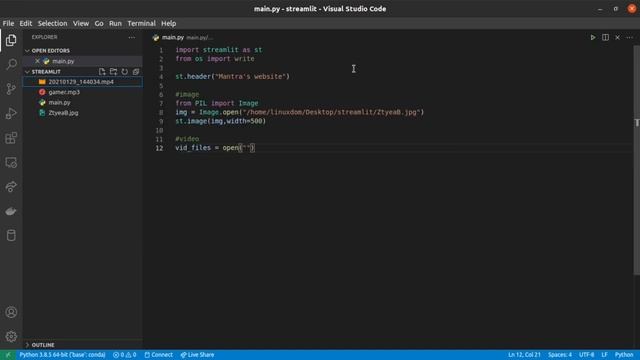Screen dimensions: 640x360
Task: Place cursor on st.header line of code
Action: (x=232, y=77)
